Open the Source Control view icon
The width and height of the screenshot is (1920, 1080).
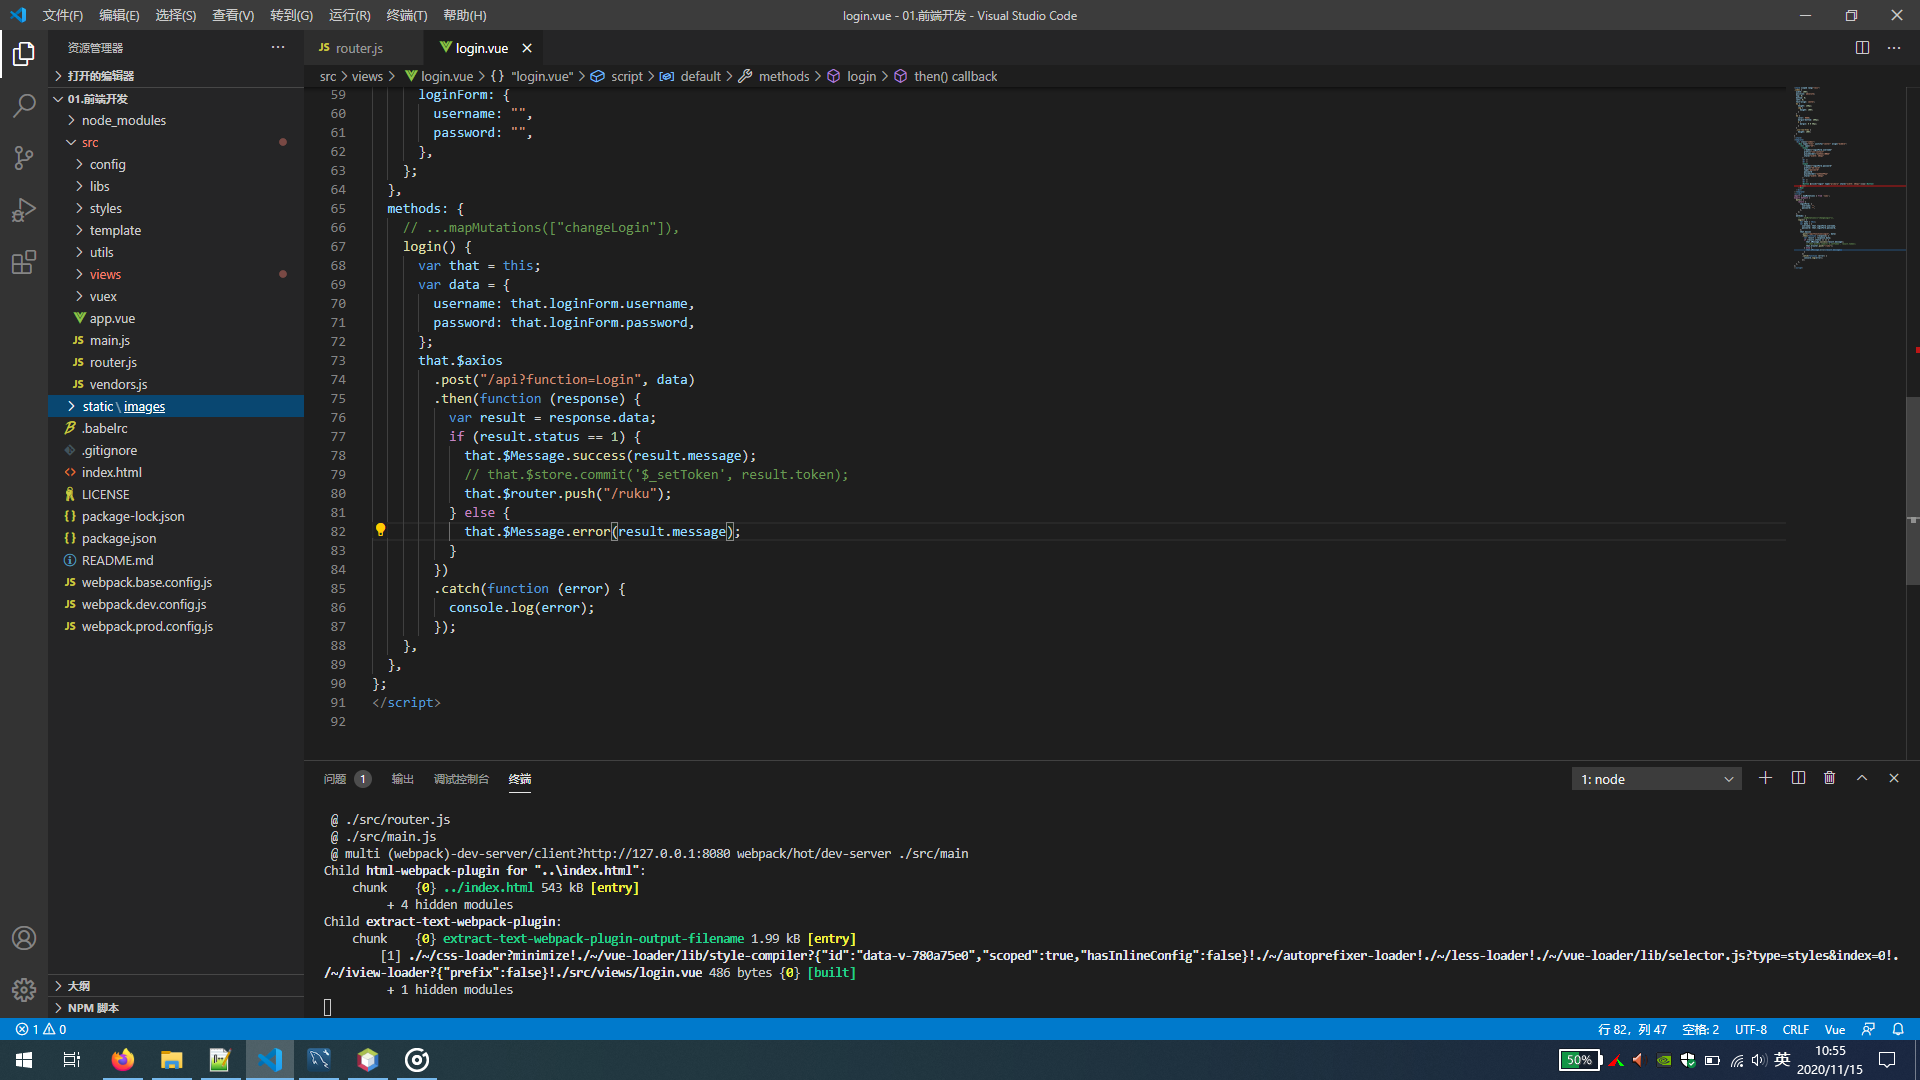(24, 157)
